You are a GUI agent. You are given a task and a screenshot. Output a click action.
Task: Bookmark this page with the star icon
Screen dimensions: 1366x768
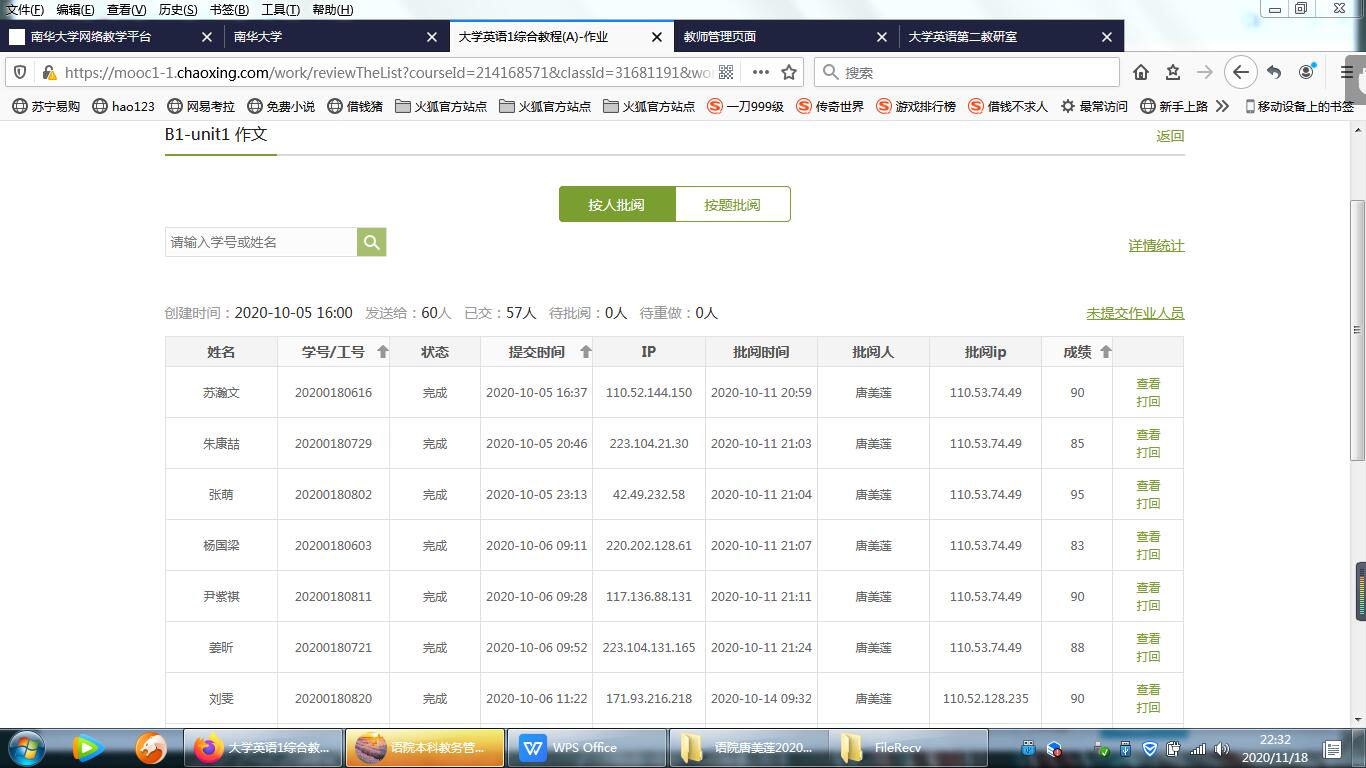coord(789,72)
